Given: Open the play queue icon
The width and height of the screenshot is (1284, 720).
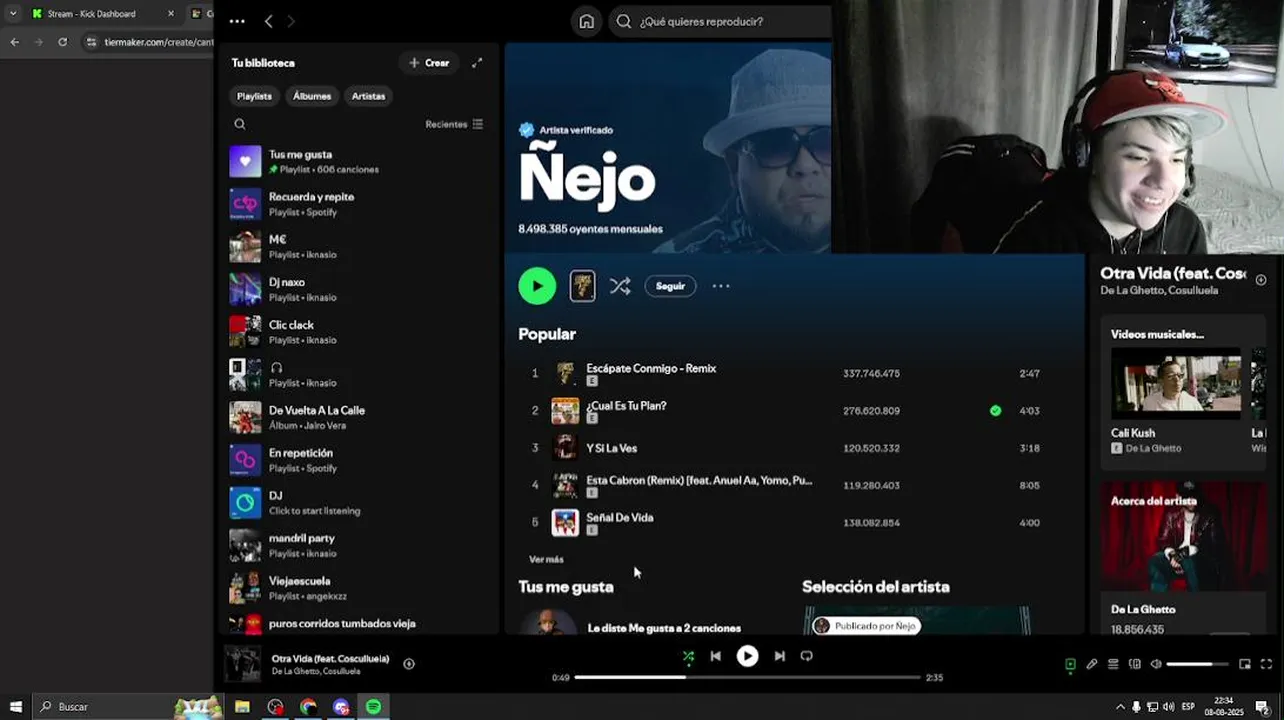Looking at the screenshot, I should pyautogui.click(x=1113, y=664).
